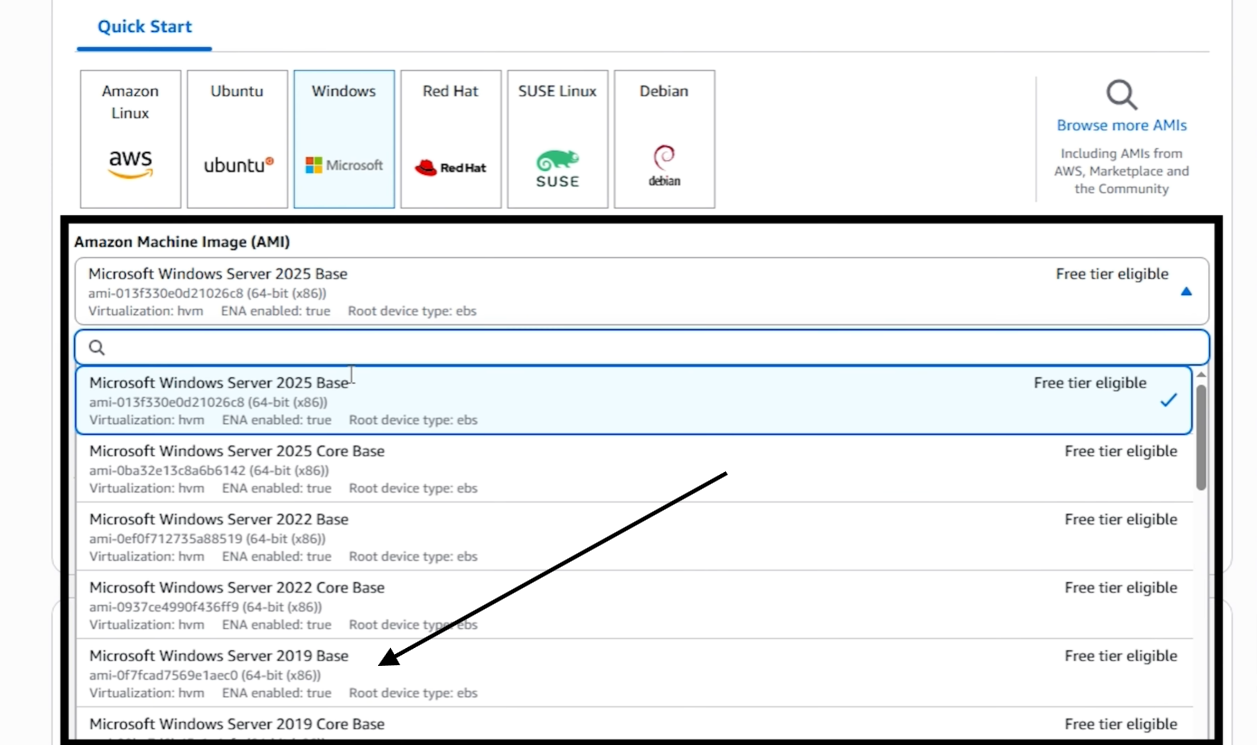Image resolution: width=1257 pixels, height=745 pixels.
Task: Select Microsoft Windows Server 2019 Core Base
Action: (x=634, y=725)
